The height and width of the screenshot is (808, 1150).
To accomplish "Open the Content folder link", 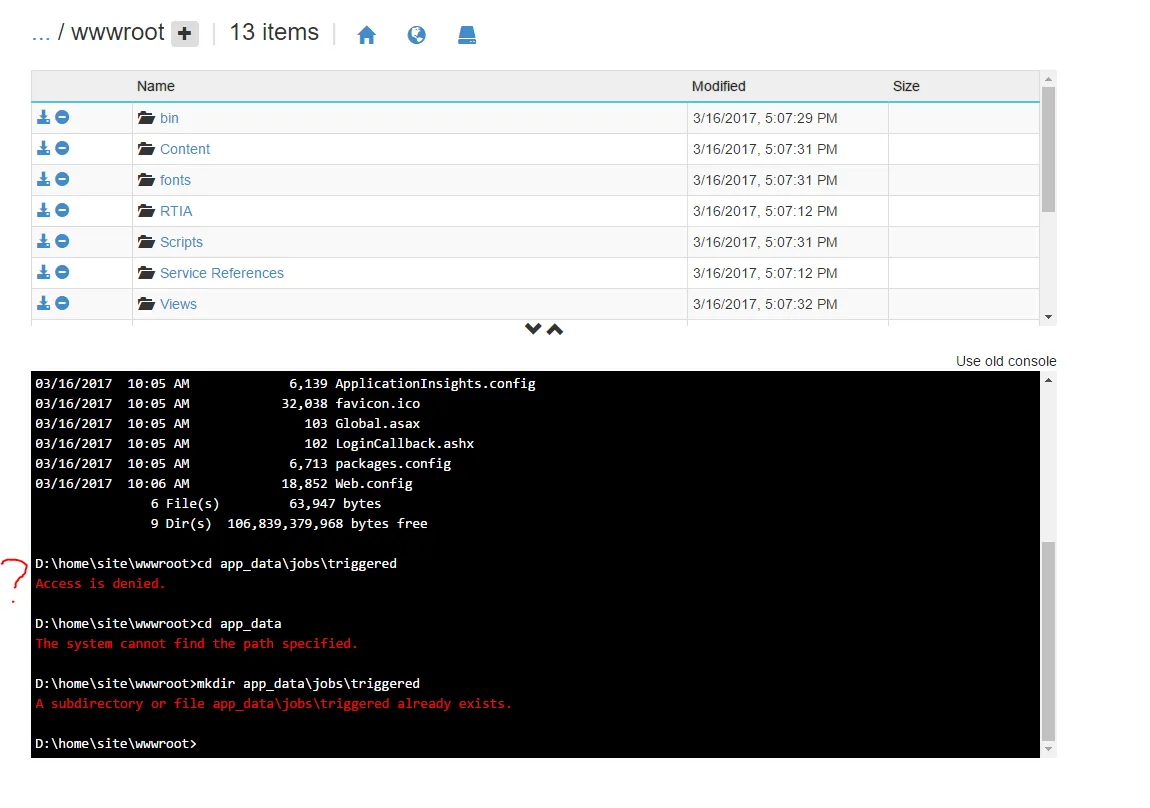I will tap(185, 149).
